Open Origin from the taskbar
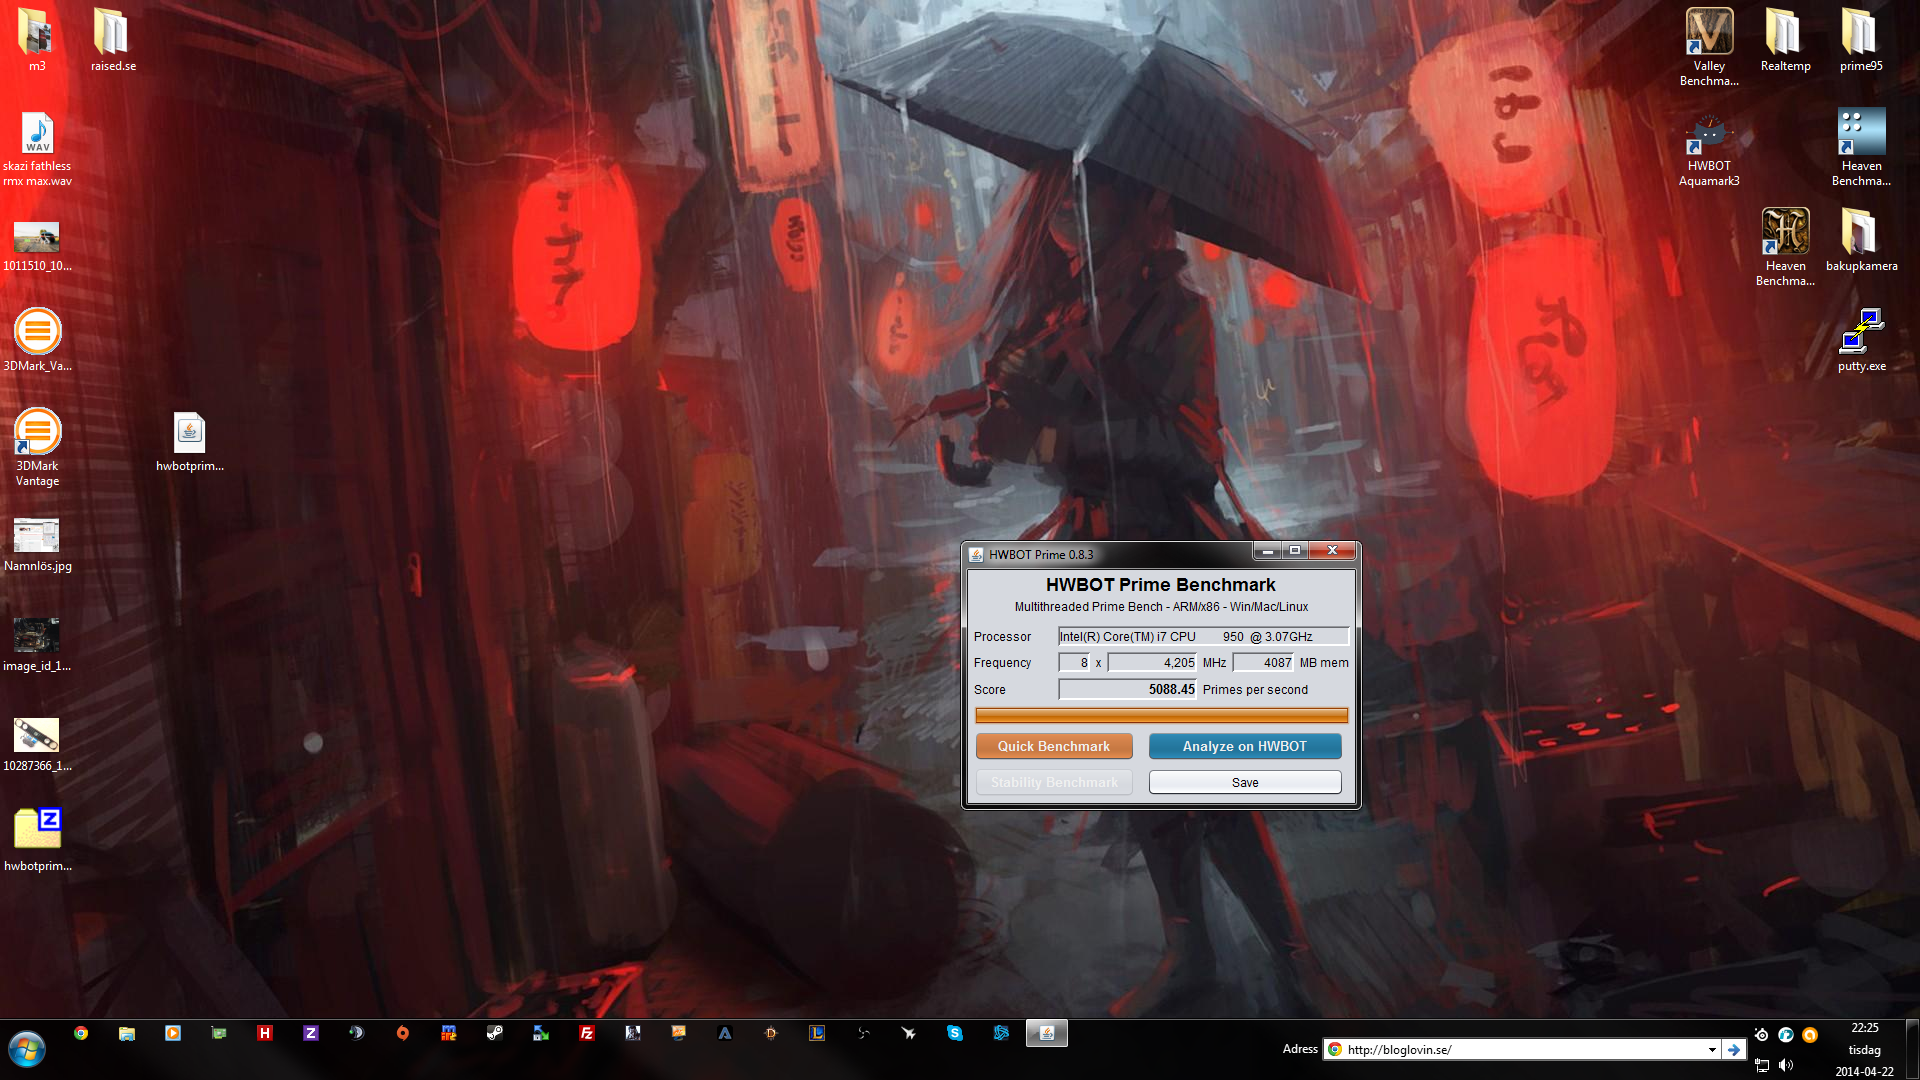This screenshot has height=1080, width=1920. click(403, 1033)
